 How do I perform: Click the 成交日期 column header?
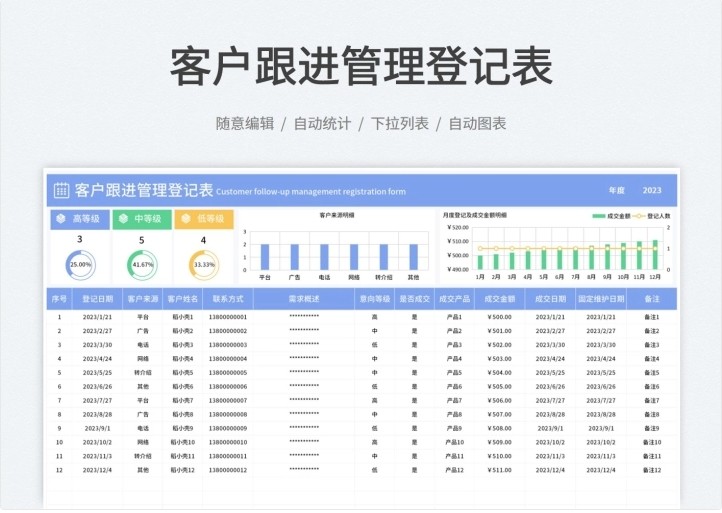pyautogui.click(x=550, y=299)
